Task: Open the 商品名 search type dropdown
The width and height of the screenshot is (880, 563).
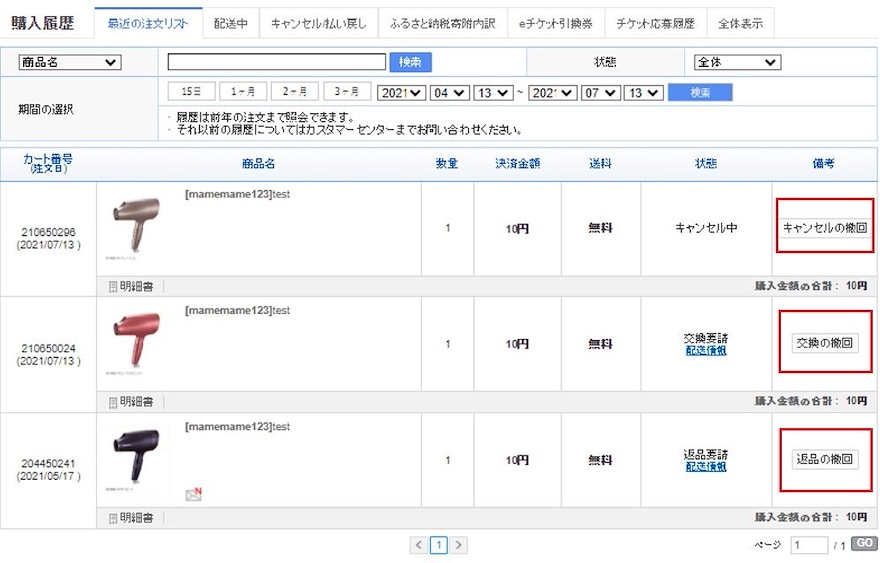Action: pyautogui.click(x=69, y=63)
